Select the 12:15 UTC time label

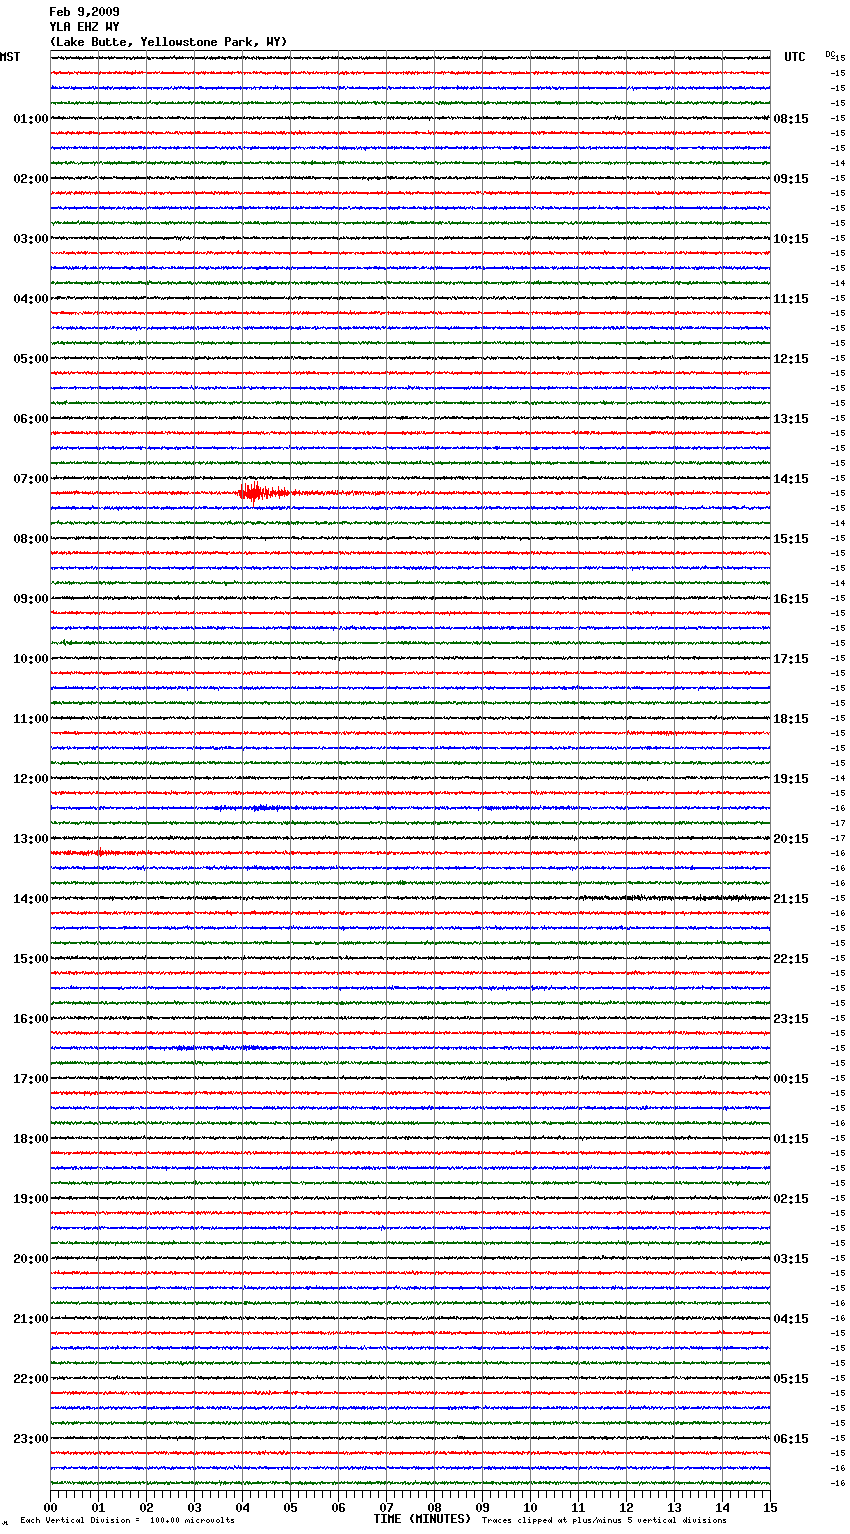tap(791, 359)
